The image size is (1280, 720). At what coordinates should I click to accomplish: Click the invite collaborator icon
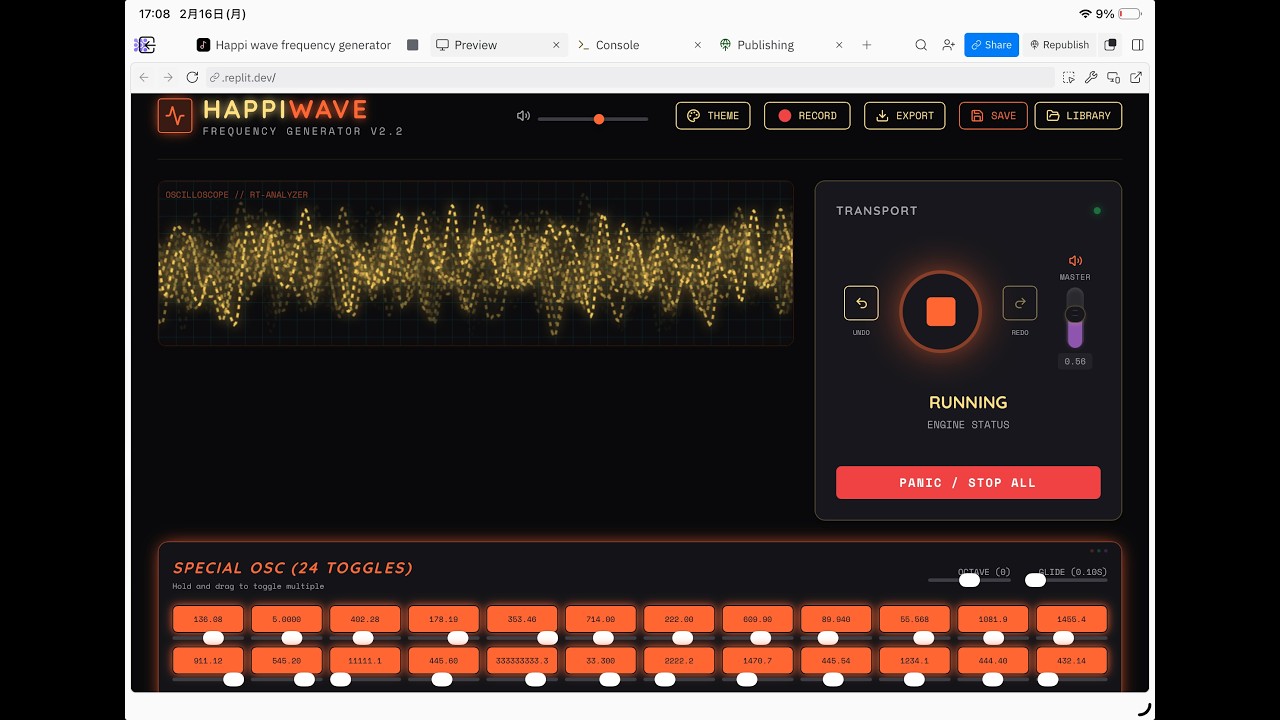click(x=948, y=45)
